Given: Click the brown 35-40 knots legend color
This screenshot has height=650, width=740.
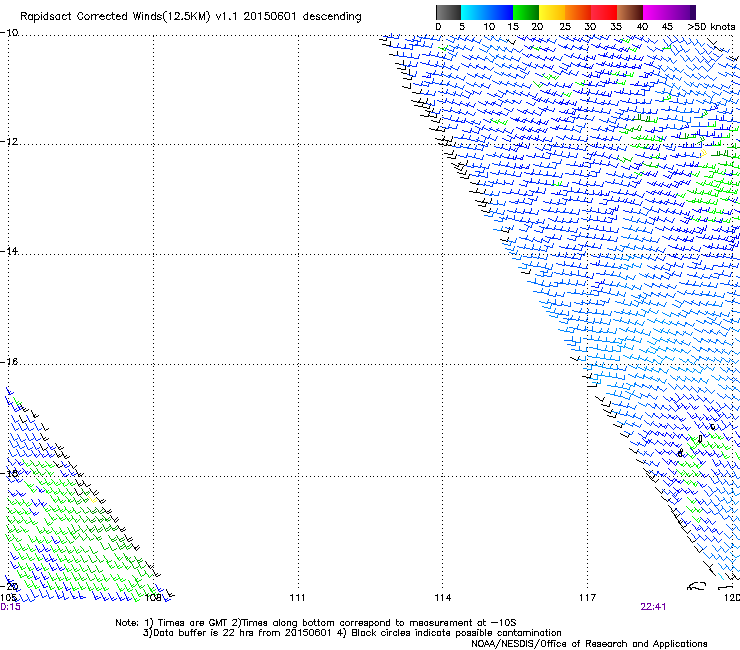Looking at the screenshot, I should 630,12.
